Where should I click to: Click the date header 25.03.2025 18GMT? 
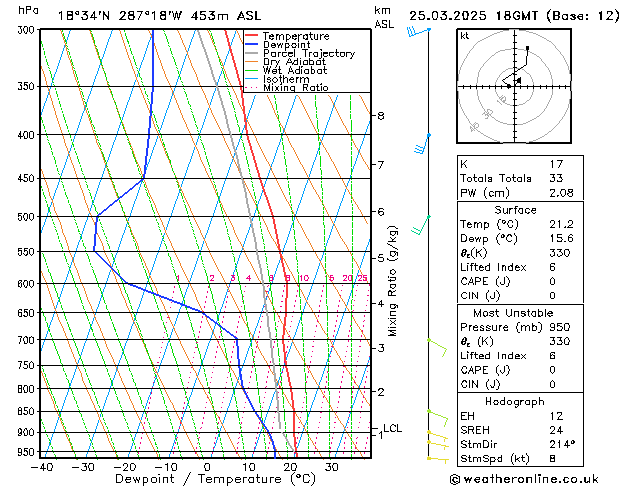[473, 16]
